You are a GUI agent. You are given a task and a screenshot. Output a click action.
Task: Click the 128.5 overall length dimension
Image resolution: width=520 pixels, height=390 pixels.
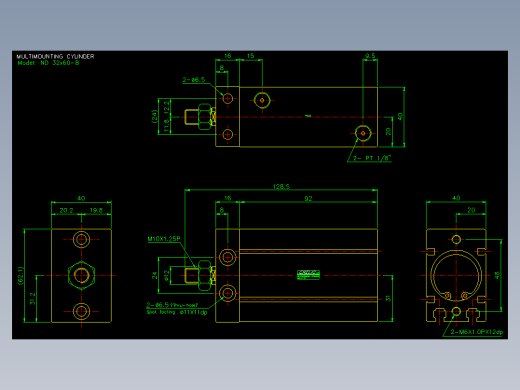click(x=281, y=187)
